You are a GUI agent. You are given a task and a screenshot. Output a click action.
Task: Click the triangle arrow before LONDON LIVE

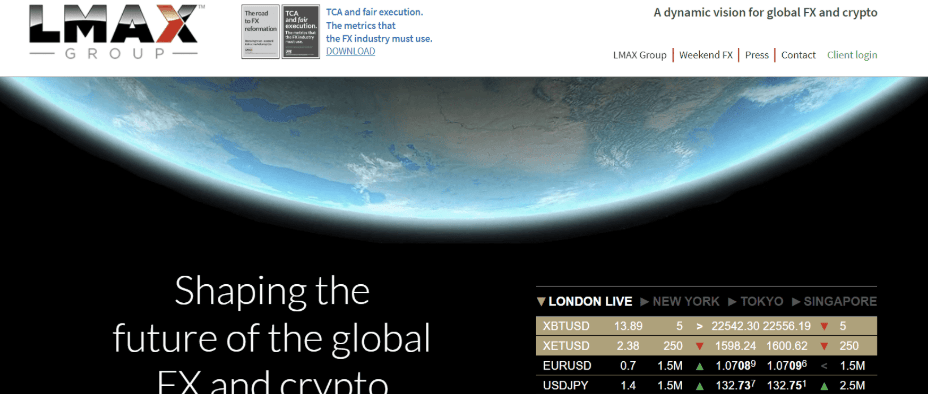click(541, 302)
